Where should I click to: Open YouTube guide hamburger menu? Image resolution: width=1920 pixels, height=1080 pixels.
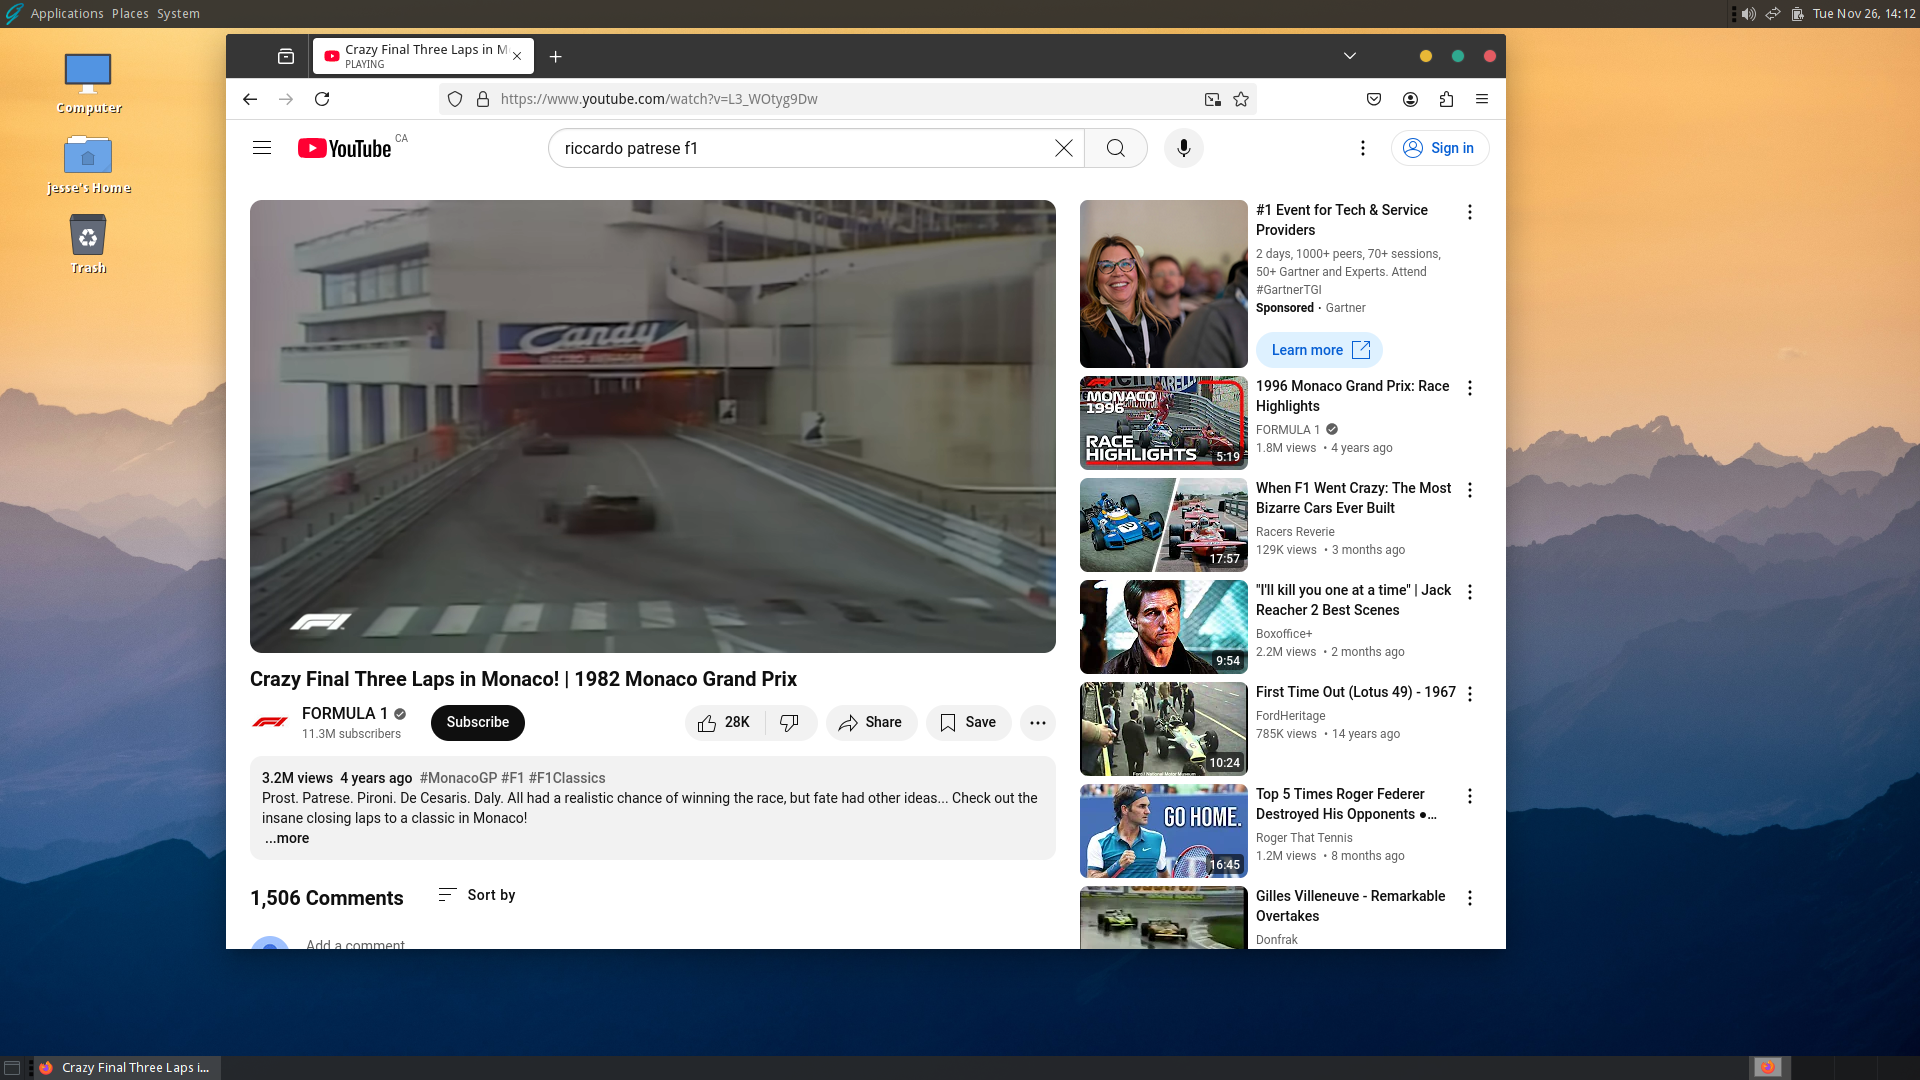click(262, 148)
